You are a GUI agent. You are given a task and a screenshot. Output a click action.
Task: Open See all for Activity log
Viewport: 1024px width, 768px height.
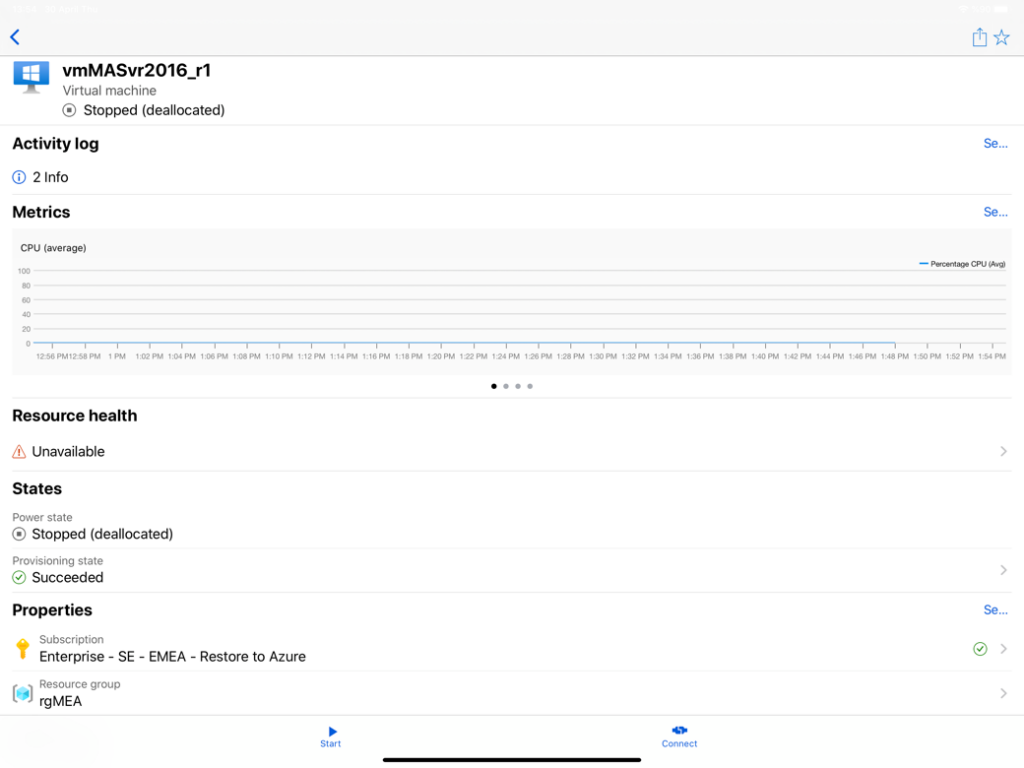(995, 144)
